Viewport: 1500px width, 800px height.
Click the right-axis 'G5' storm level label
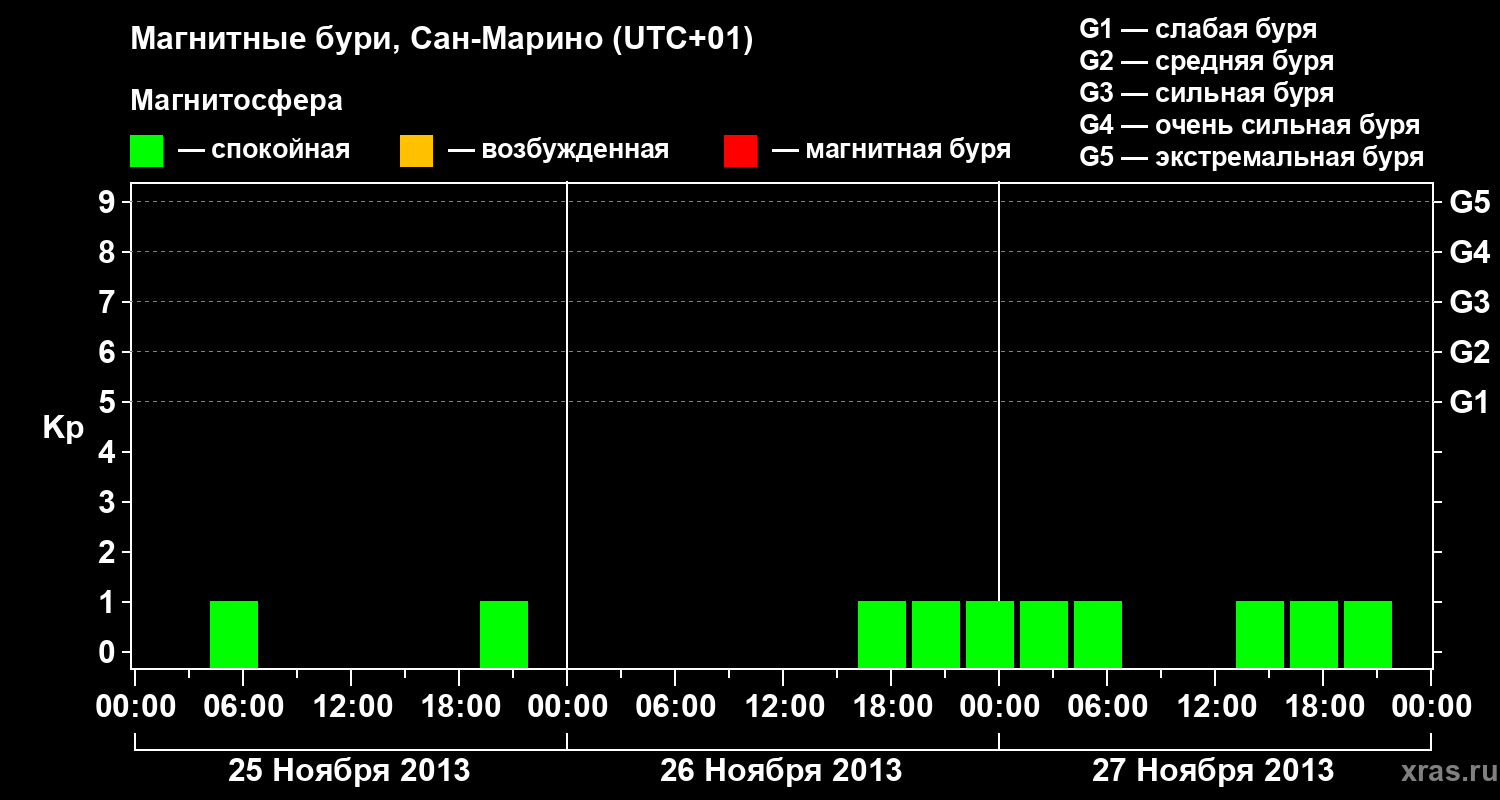pos(1470,202)
